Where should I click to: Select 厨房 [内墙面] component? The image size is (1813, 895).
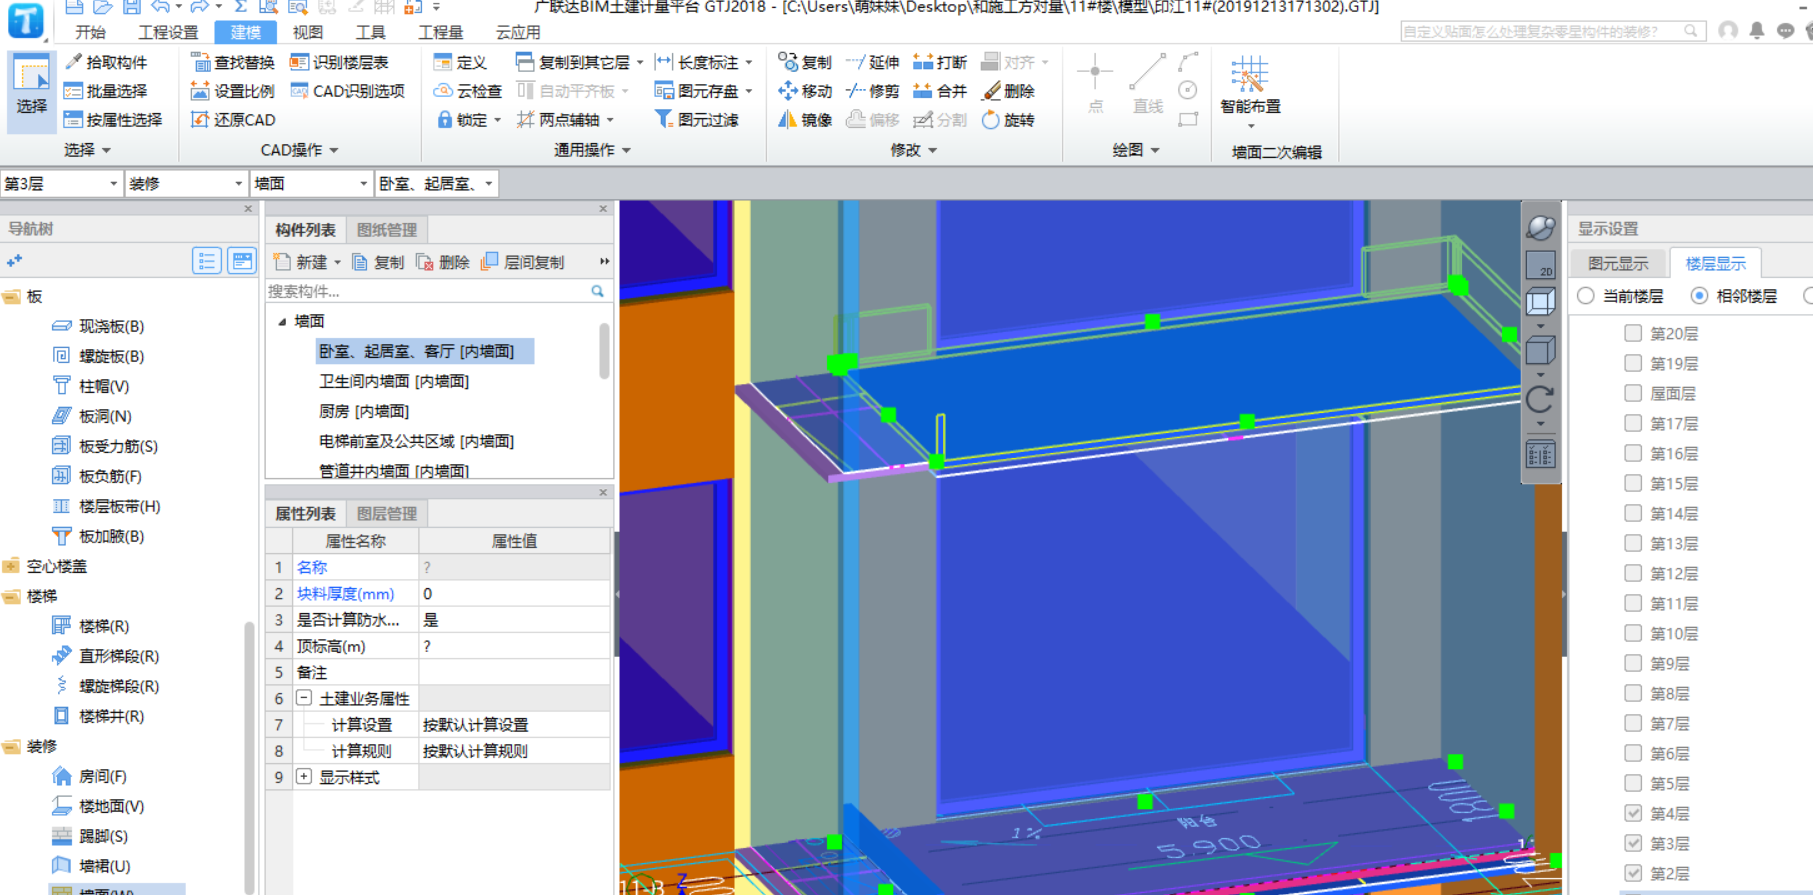364,411
